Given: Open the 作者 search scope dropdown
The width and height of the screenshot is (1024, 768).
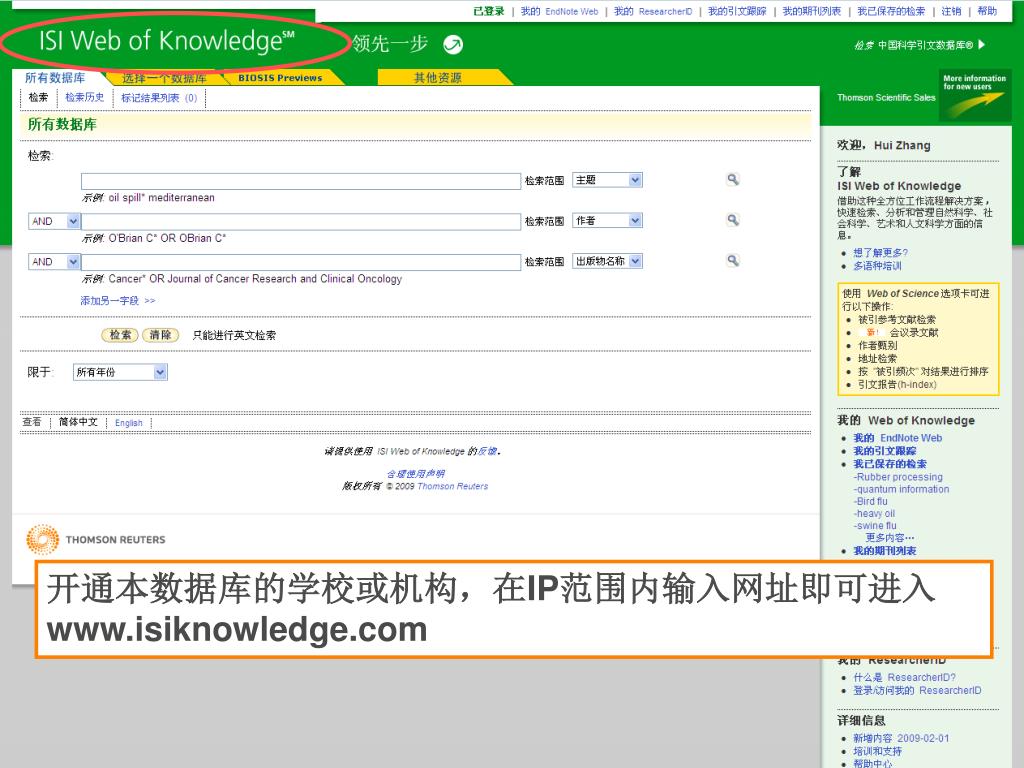Looking at the screenshot, I should point(607,221).
